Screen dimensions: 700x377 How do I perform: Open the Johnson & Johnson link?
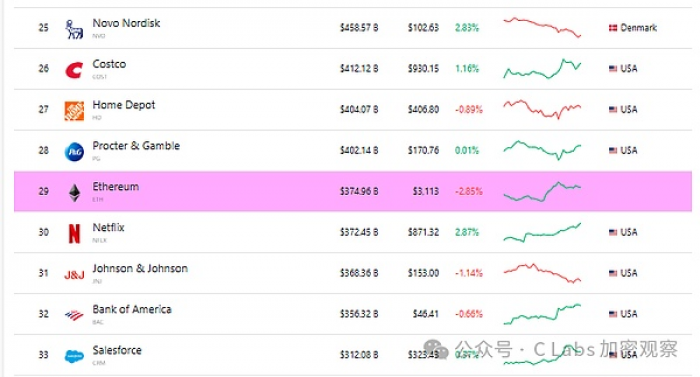pyautogui.click(x=140, y=268)
